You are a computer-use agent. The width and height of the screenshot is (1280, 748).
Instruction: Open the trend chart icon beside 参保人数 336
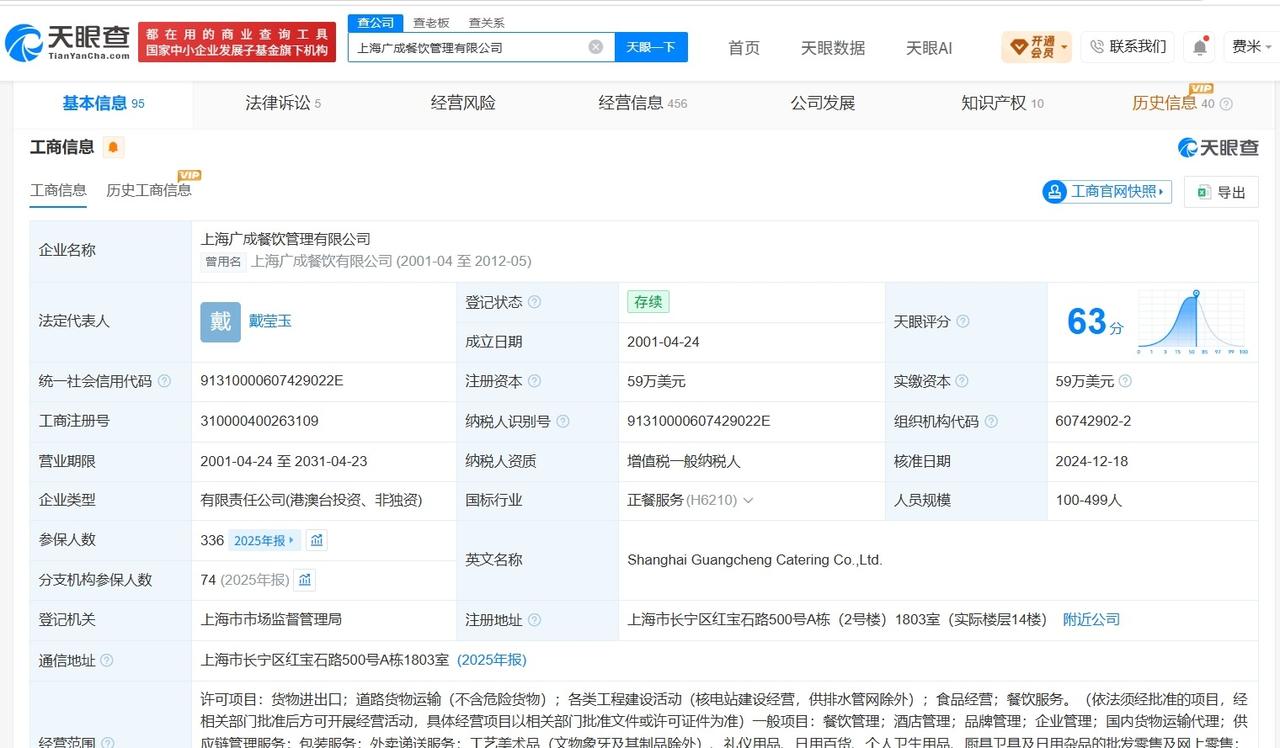click(x=317, y=540)
